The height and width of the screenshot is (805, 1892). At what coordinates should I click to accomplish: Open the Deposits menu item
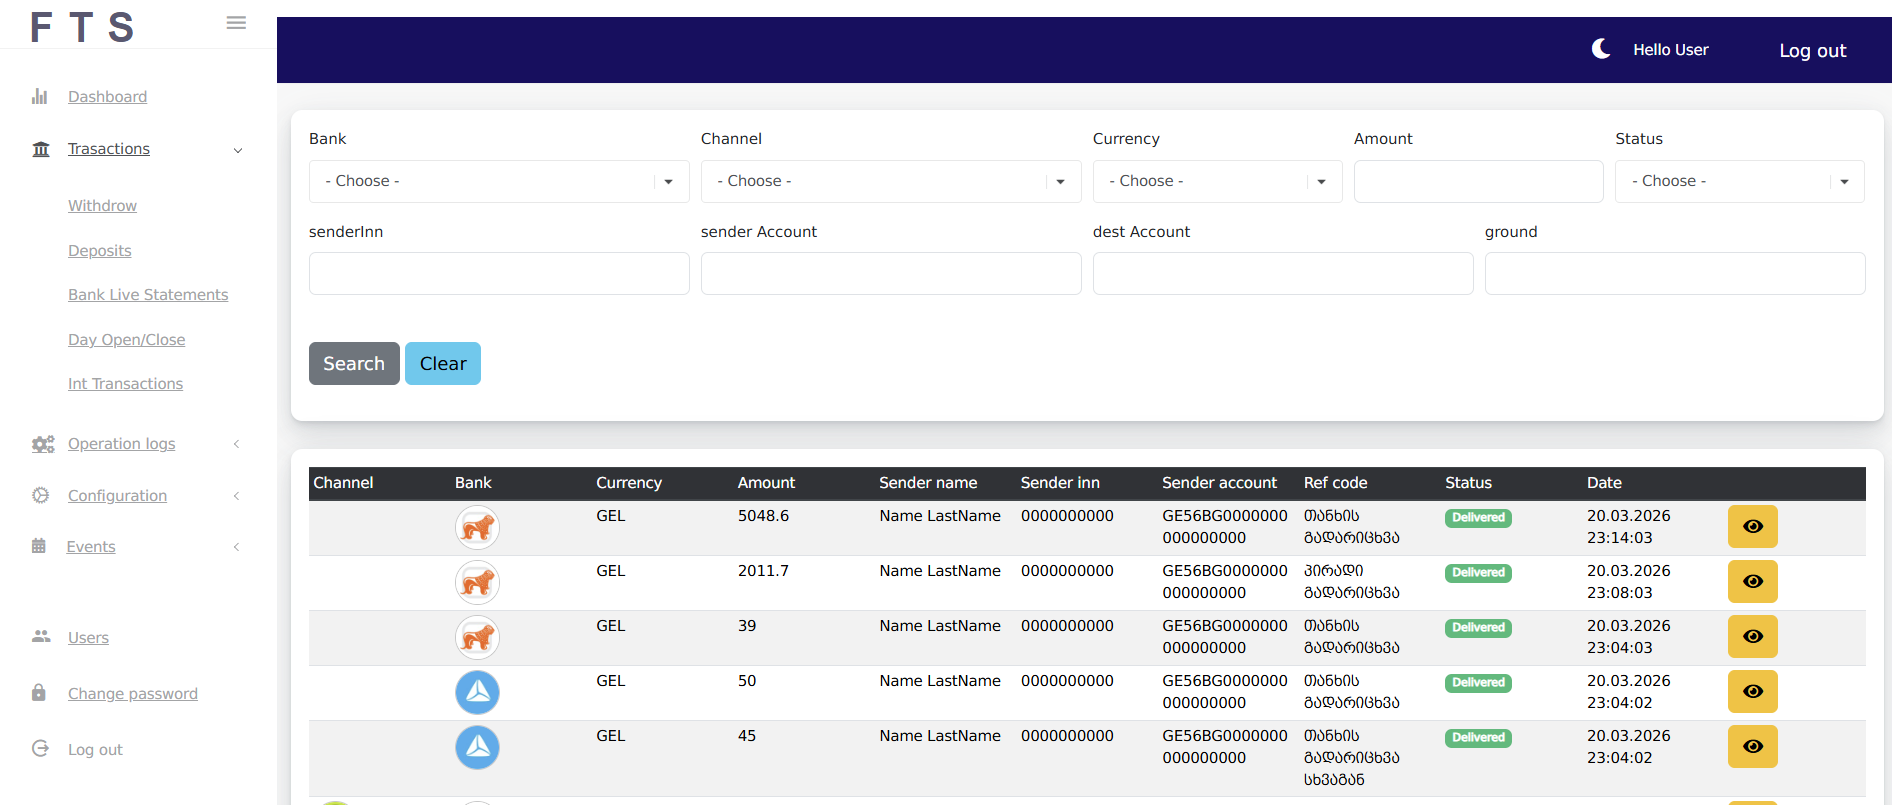coord(100,251)
